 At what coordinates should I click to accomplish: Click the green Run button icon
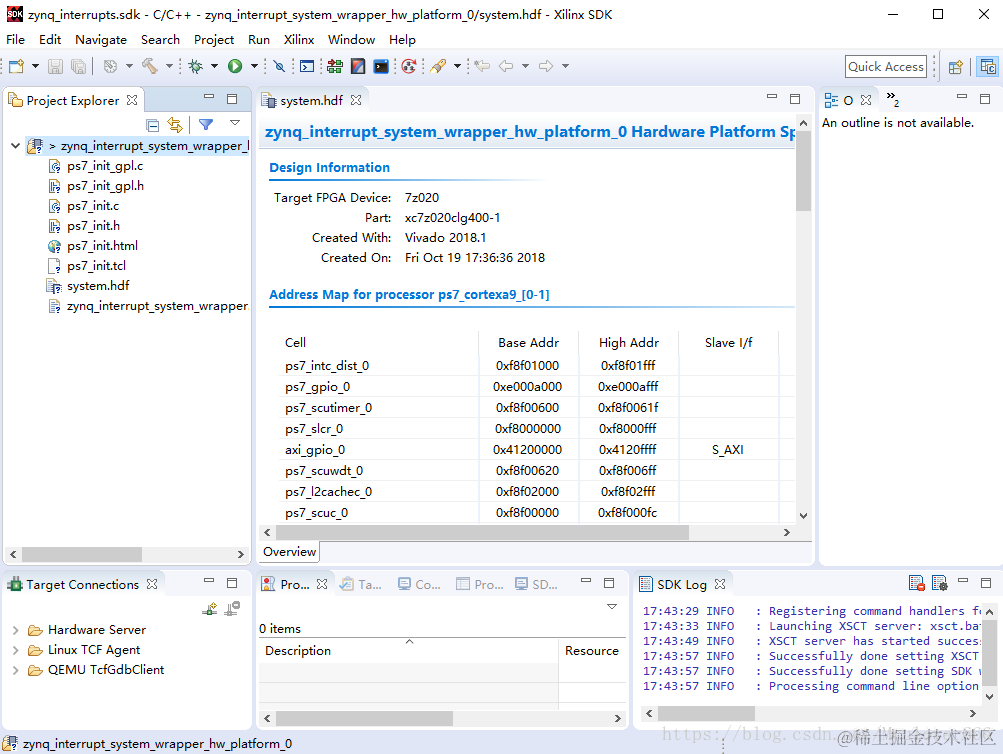point(235,67)
